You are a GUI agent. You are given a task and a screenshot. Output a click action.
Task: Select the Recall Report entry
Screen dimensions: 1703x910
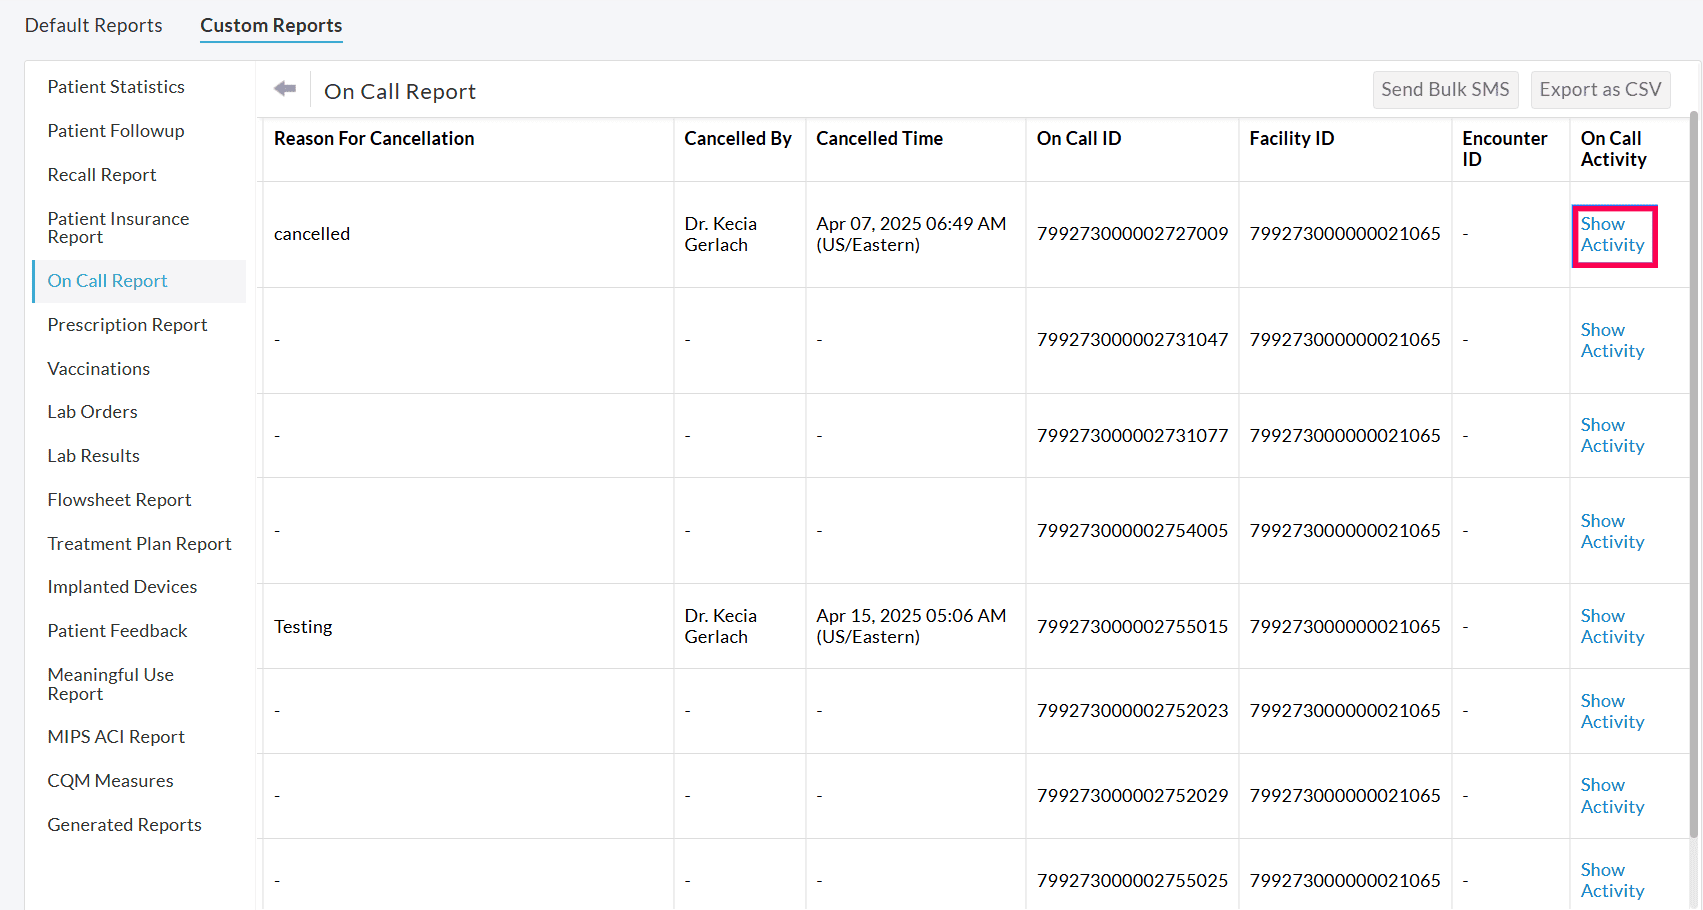point(102,174)
